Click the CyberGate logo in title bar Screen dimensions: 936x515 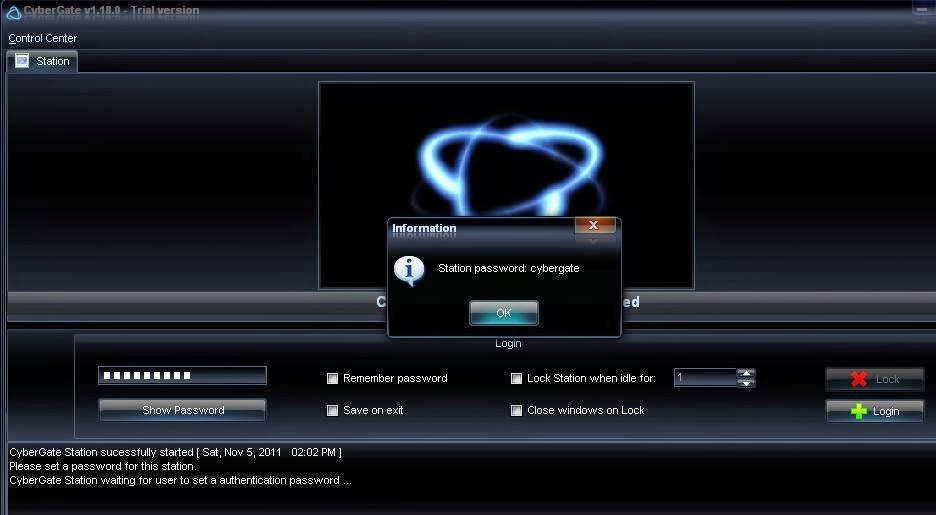(13, 12)
